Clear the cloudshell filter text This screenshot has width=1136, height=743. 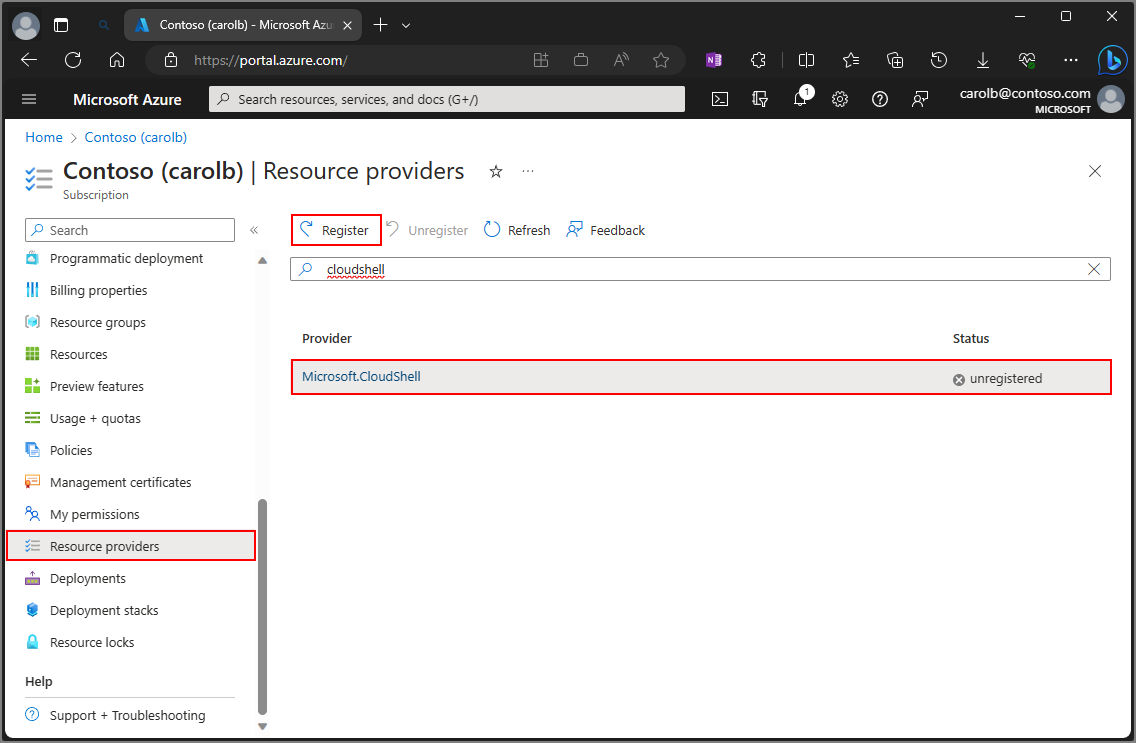click(1094, 269)
